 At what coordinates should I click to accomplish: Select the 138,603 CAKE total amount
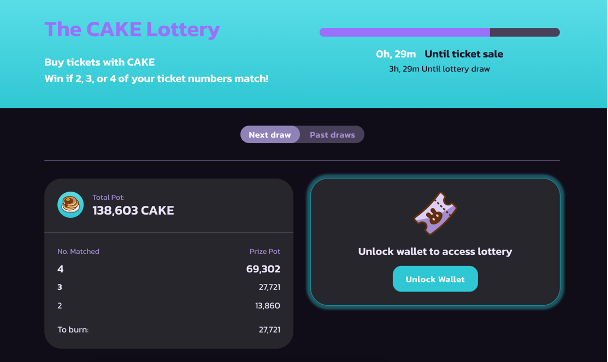point(133,210)
